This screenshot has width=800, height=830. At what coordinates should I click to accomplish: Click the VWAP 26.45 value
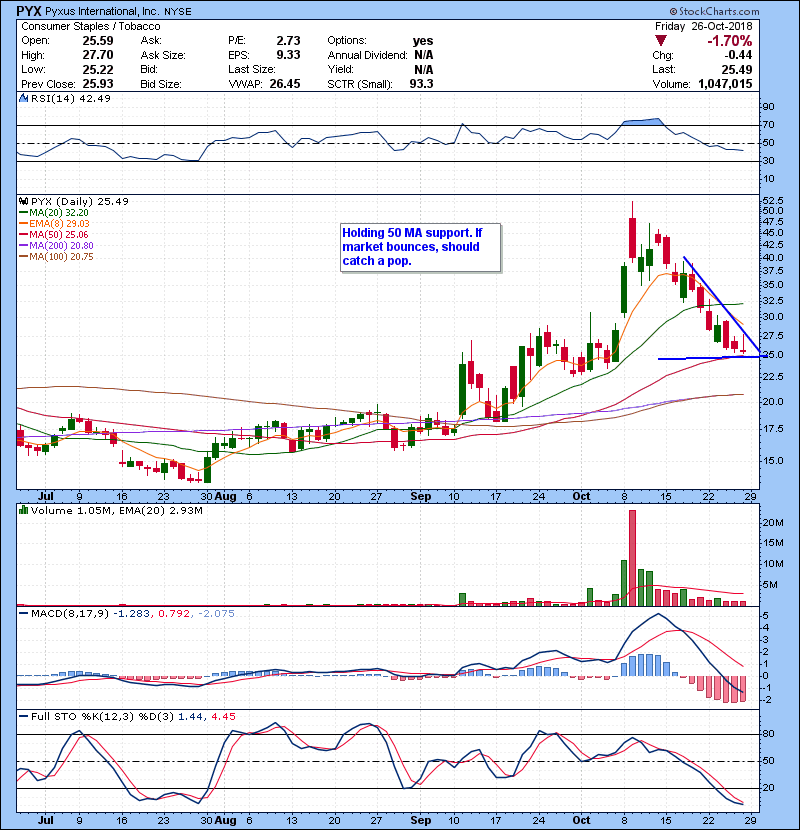click(285, 84)
